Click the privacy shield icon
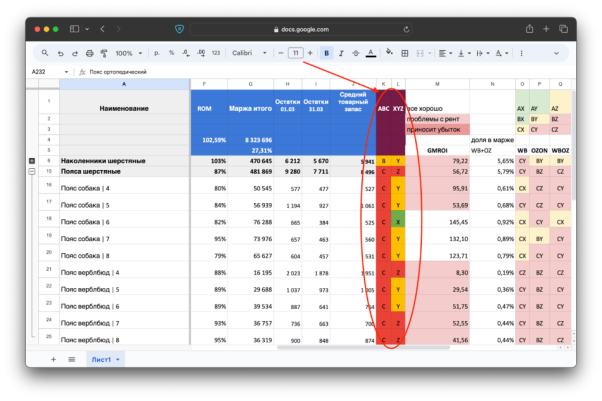This screenshot has height=401, width=602. [179, 29]
